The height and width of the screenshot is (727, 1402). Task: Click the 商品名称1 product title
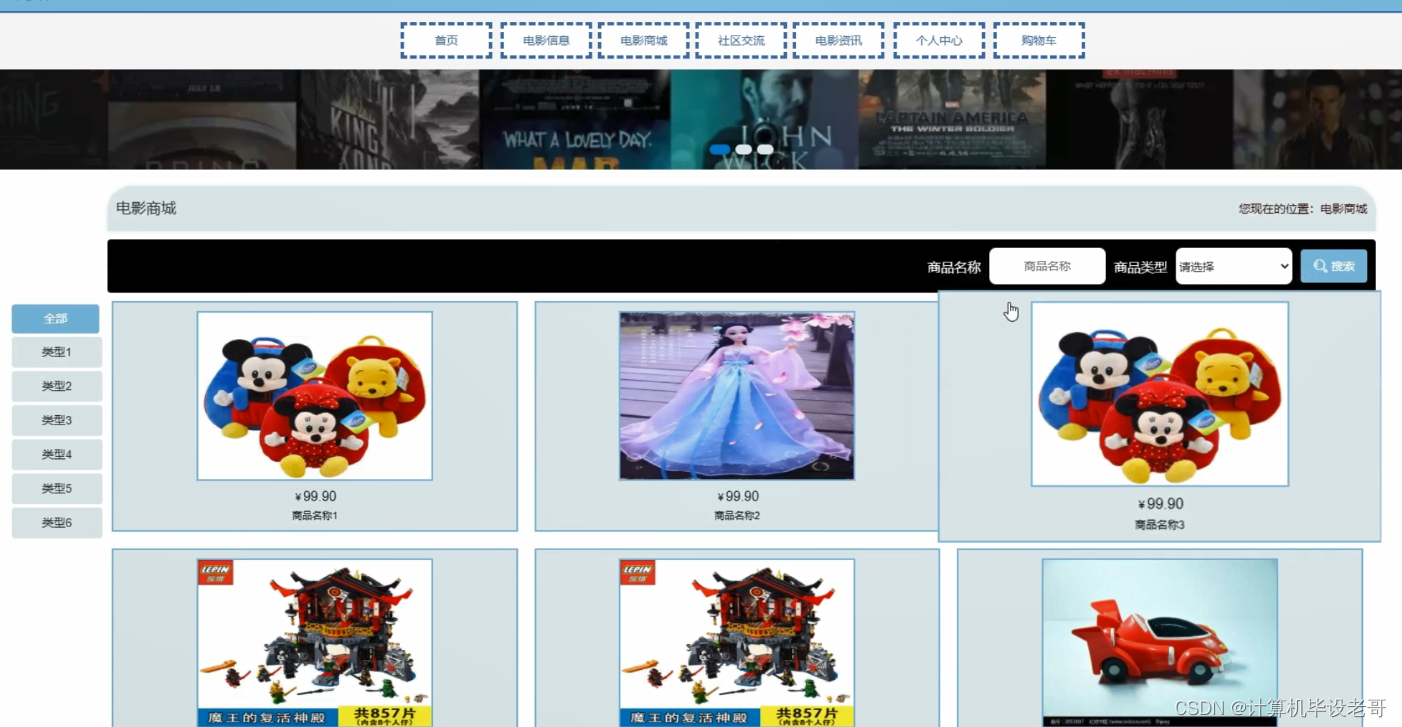(315, 516)
